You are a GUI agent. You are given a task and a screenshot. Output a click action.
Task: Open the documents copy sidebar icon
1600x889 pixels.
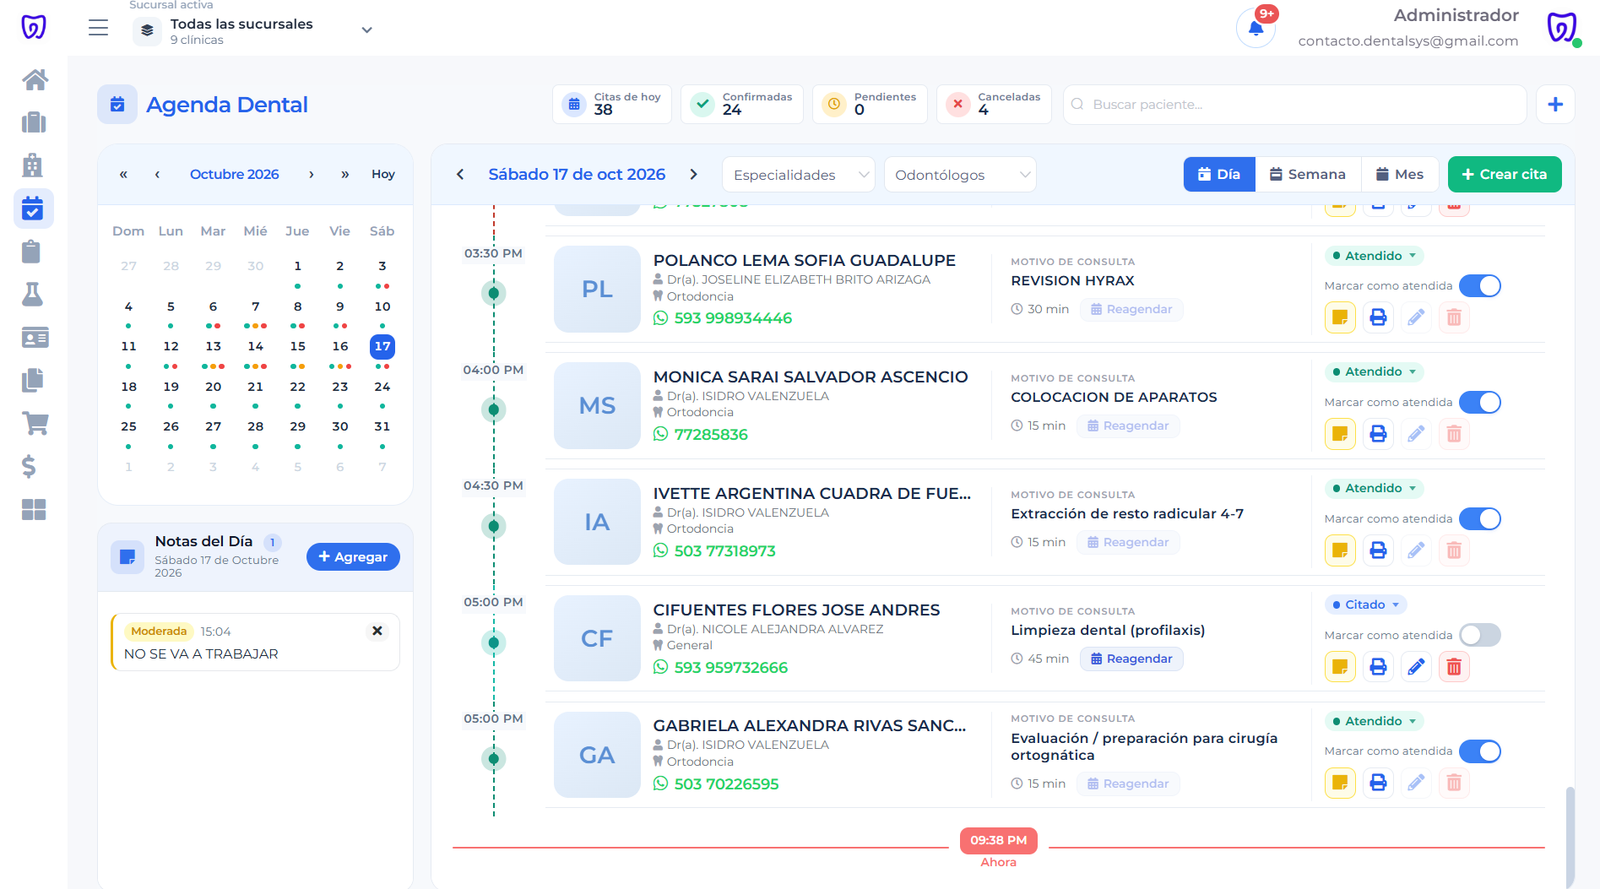34,381
